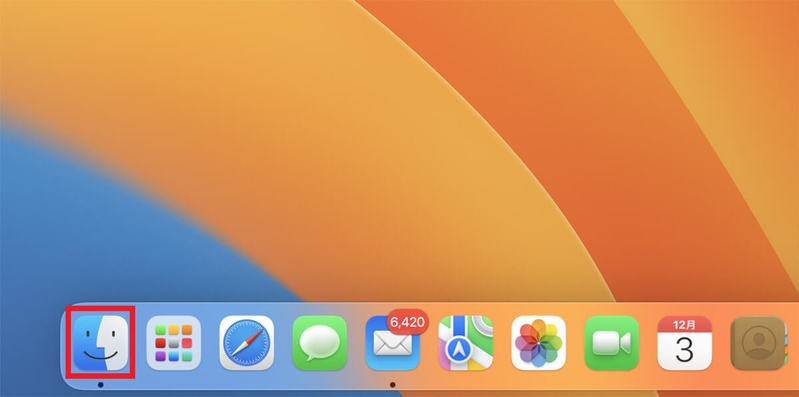Click the 6,420 unread mail badge
799x397 pixels.
(408, 322)
